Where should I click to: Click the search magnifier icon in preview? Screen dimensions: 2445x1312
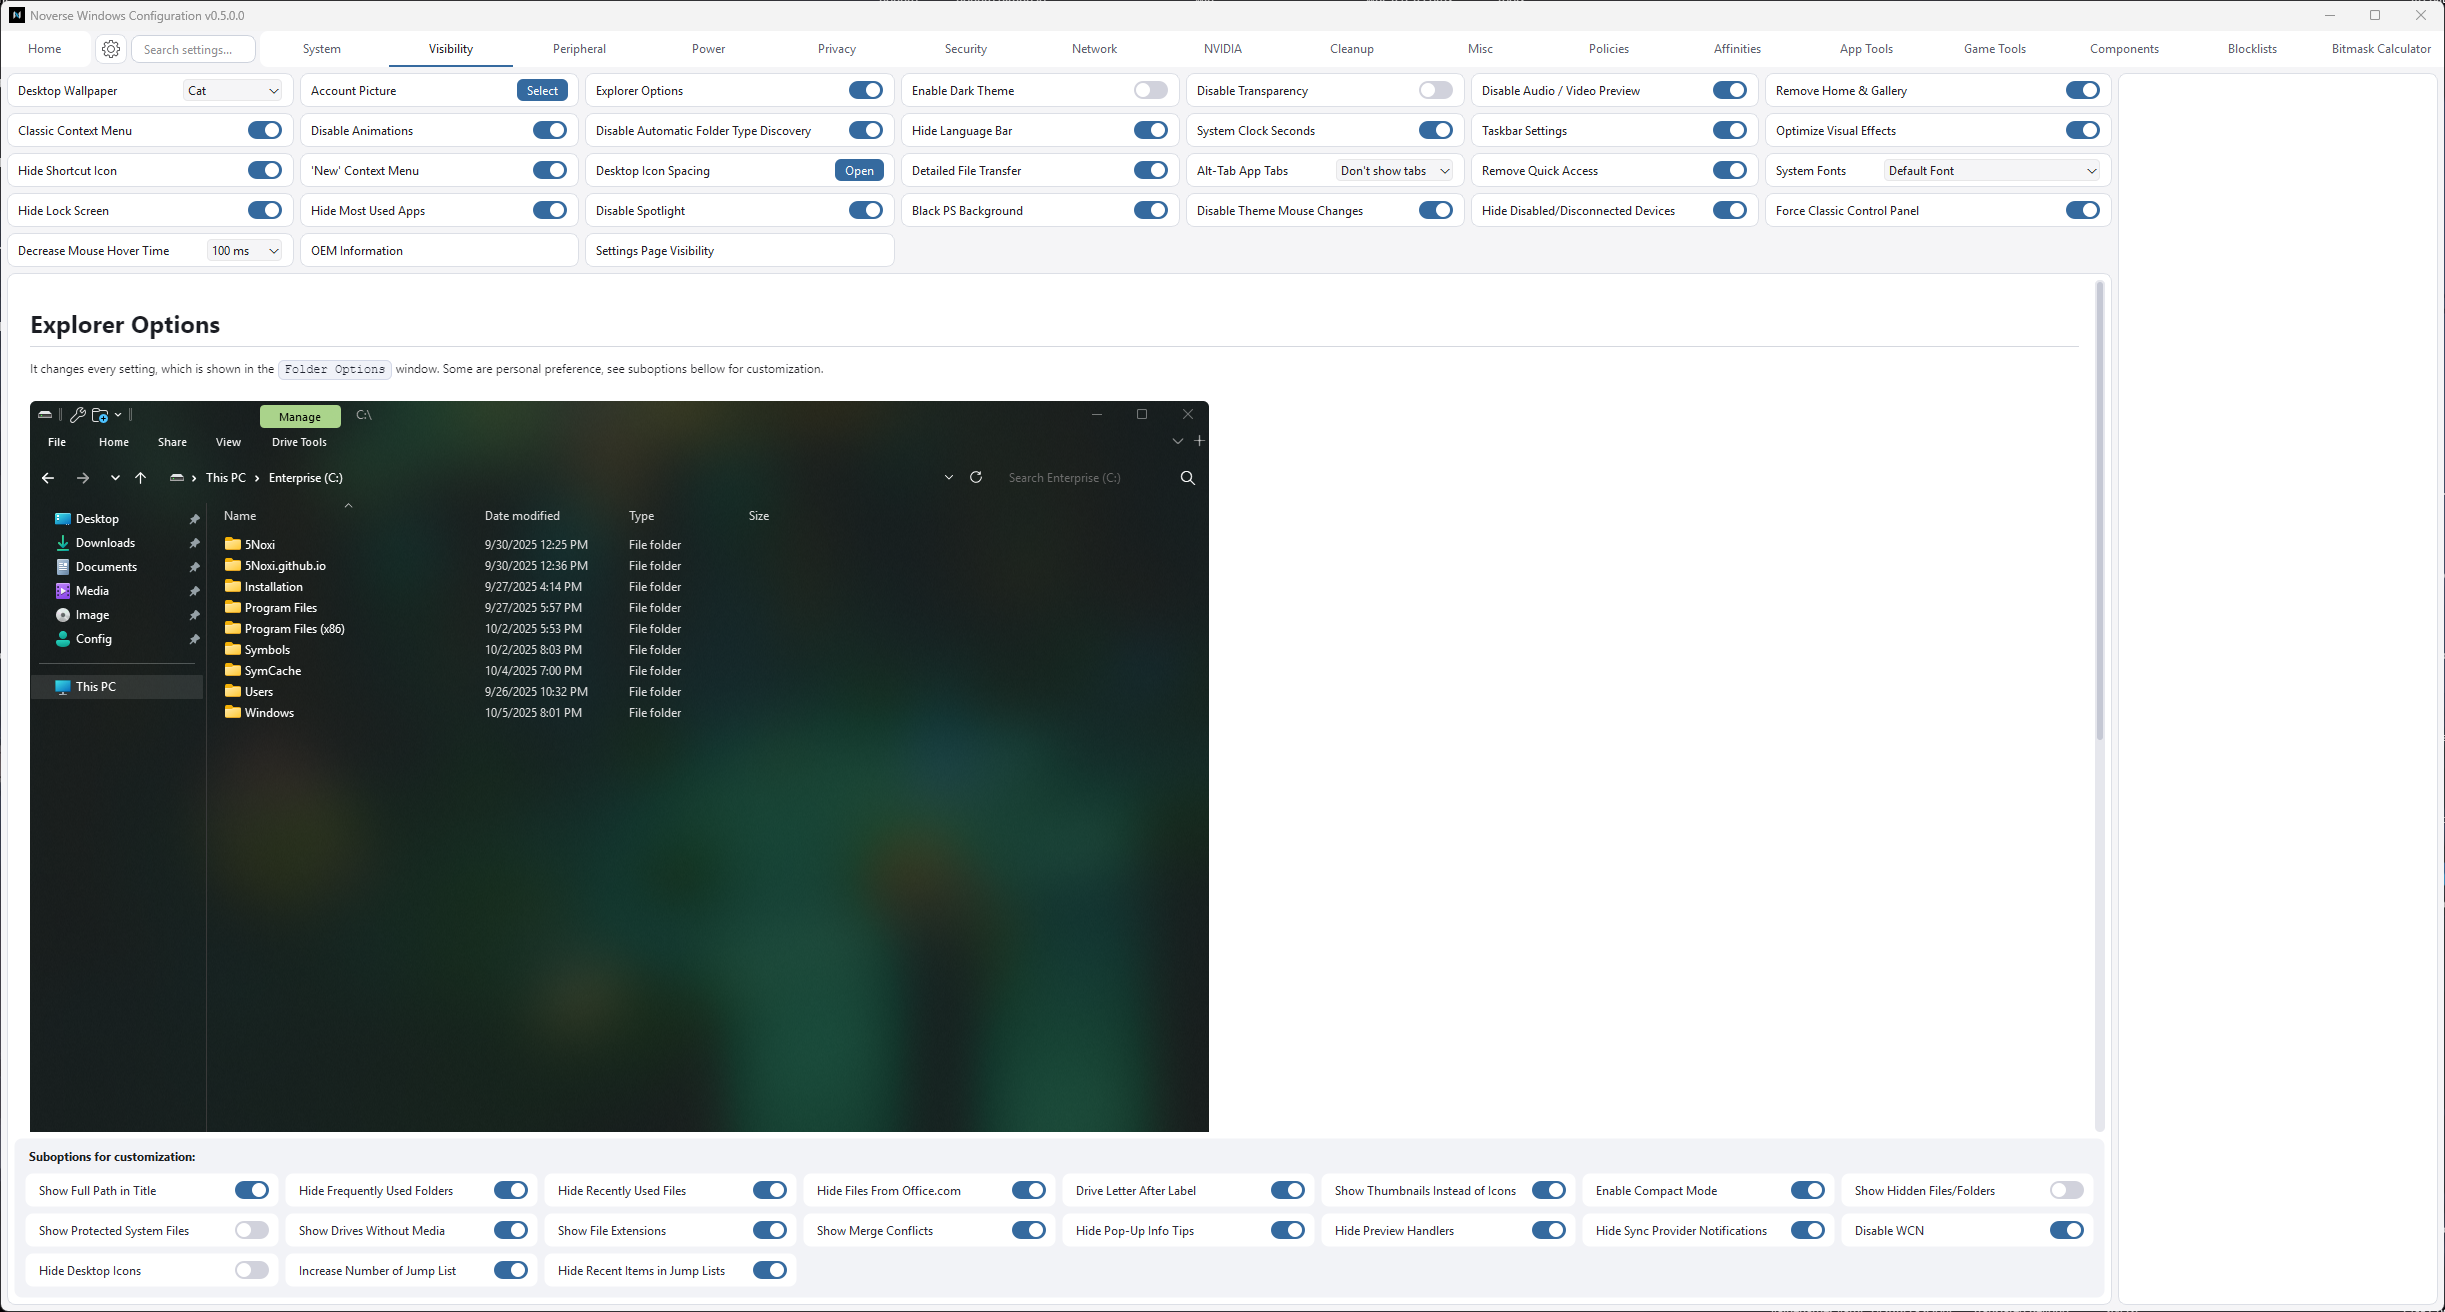coord(1188,478)
